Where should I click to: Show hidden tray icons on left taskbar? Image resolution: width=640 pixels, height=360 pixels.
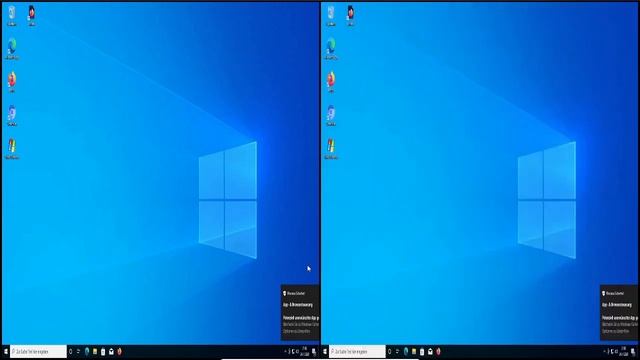click(285, 351)
